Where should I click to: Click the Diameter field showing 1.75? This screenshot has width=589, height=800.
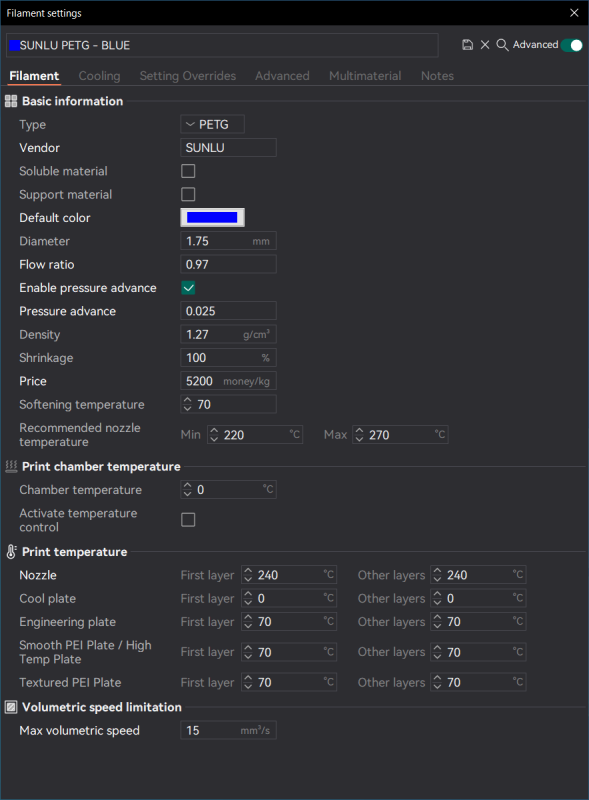228,241
